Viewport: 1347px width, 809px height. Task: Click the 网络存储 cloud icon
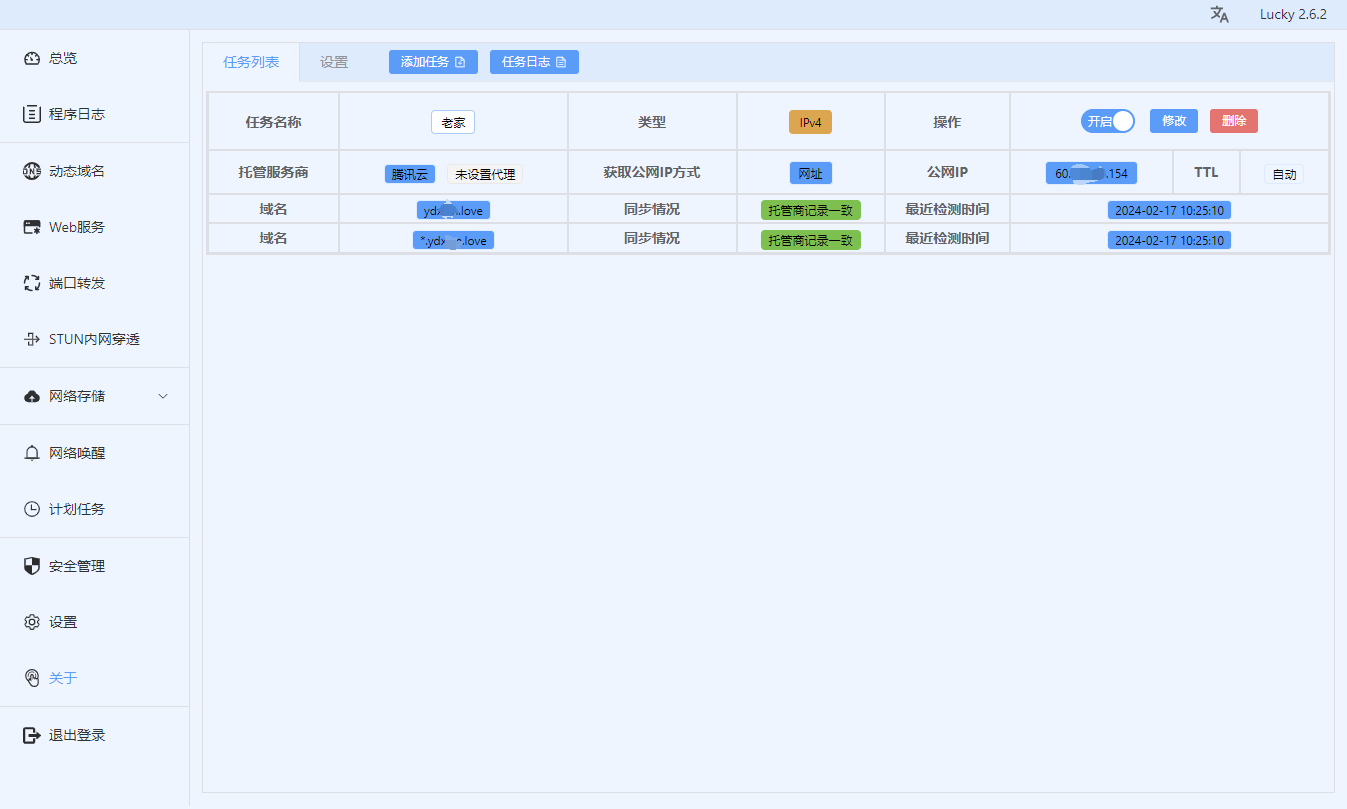tap(32, 396)
